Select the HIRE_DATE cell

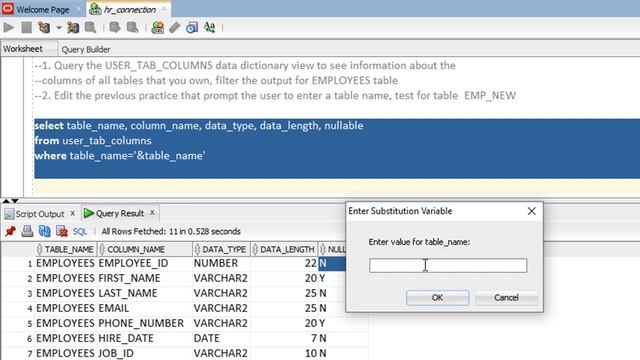pyautogui.click(x=144, y=338)
